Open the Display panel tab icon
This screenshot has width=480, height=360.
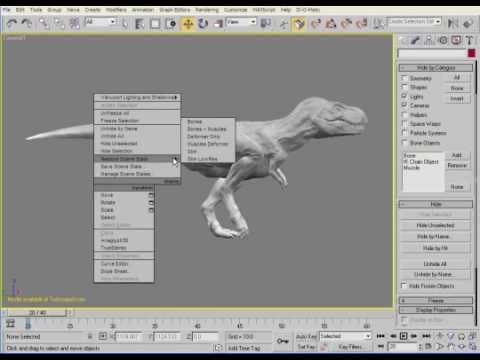point(456,41)
